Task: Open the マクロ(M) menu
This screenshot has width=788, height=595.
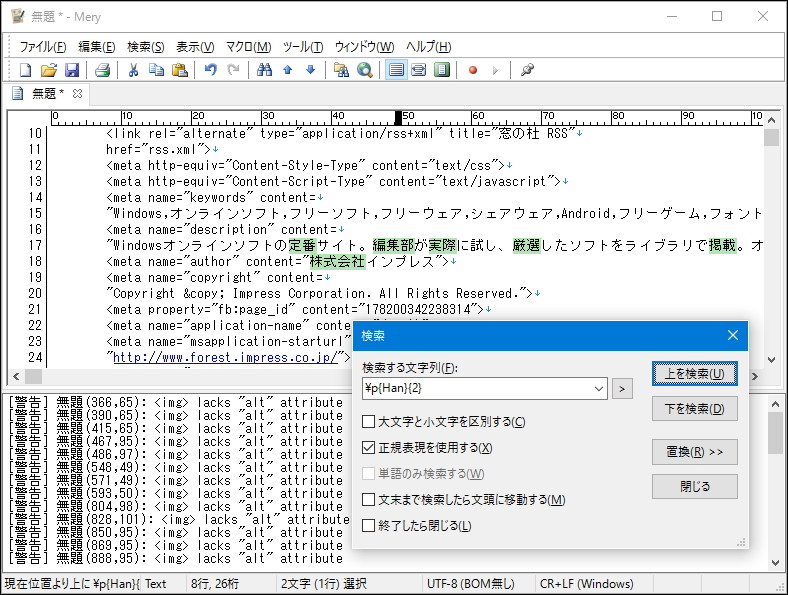Action: pos(248,47)
